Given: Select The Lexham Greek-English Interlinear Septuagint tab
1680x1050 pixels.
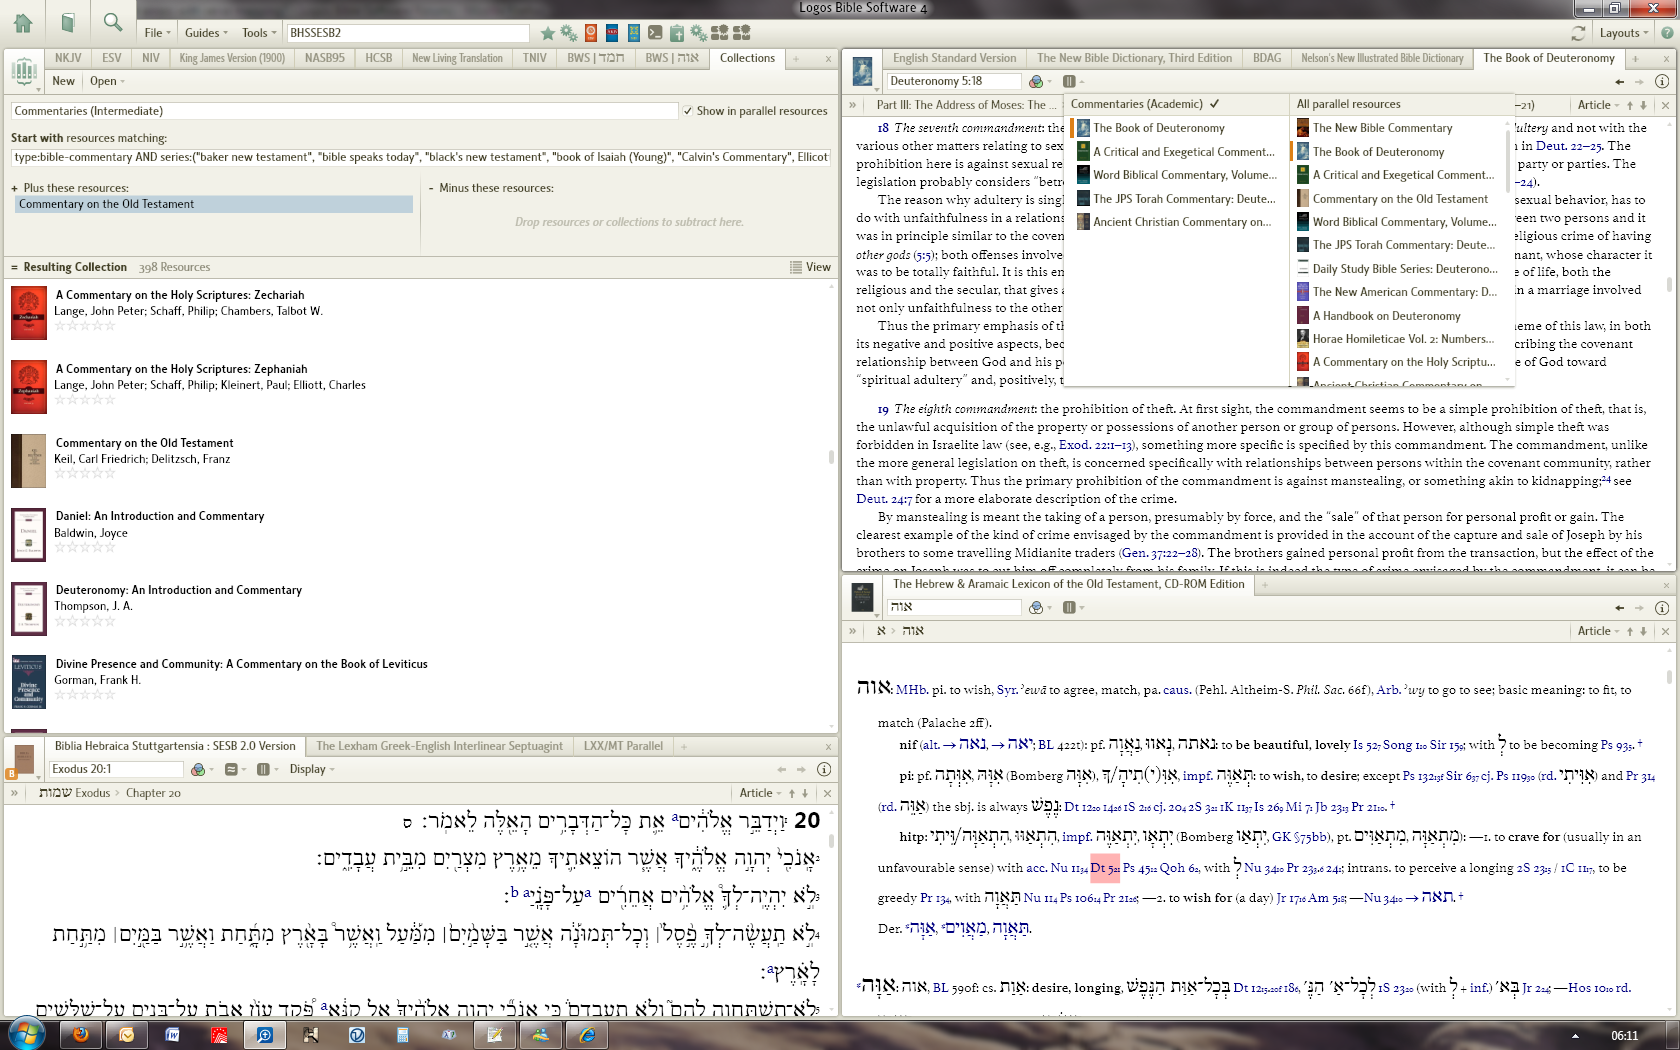Looking at the screenshot, I should [x=439, y=746].
